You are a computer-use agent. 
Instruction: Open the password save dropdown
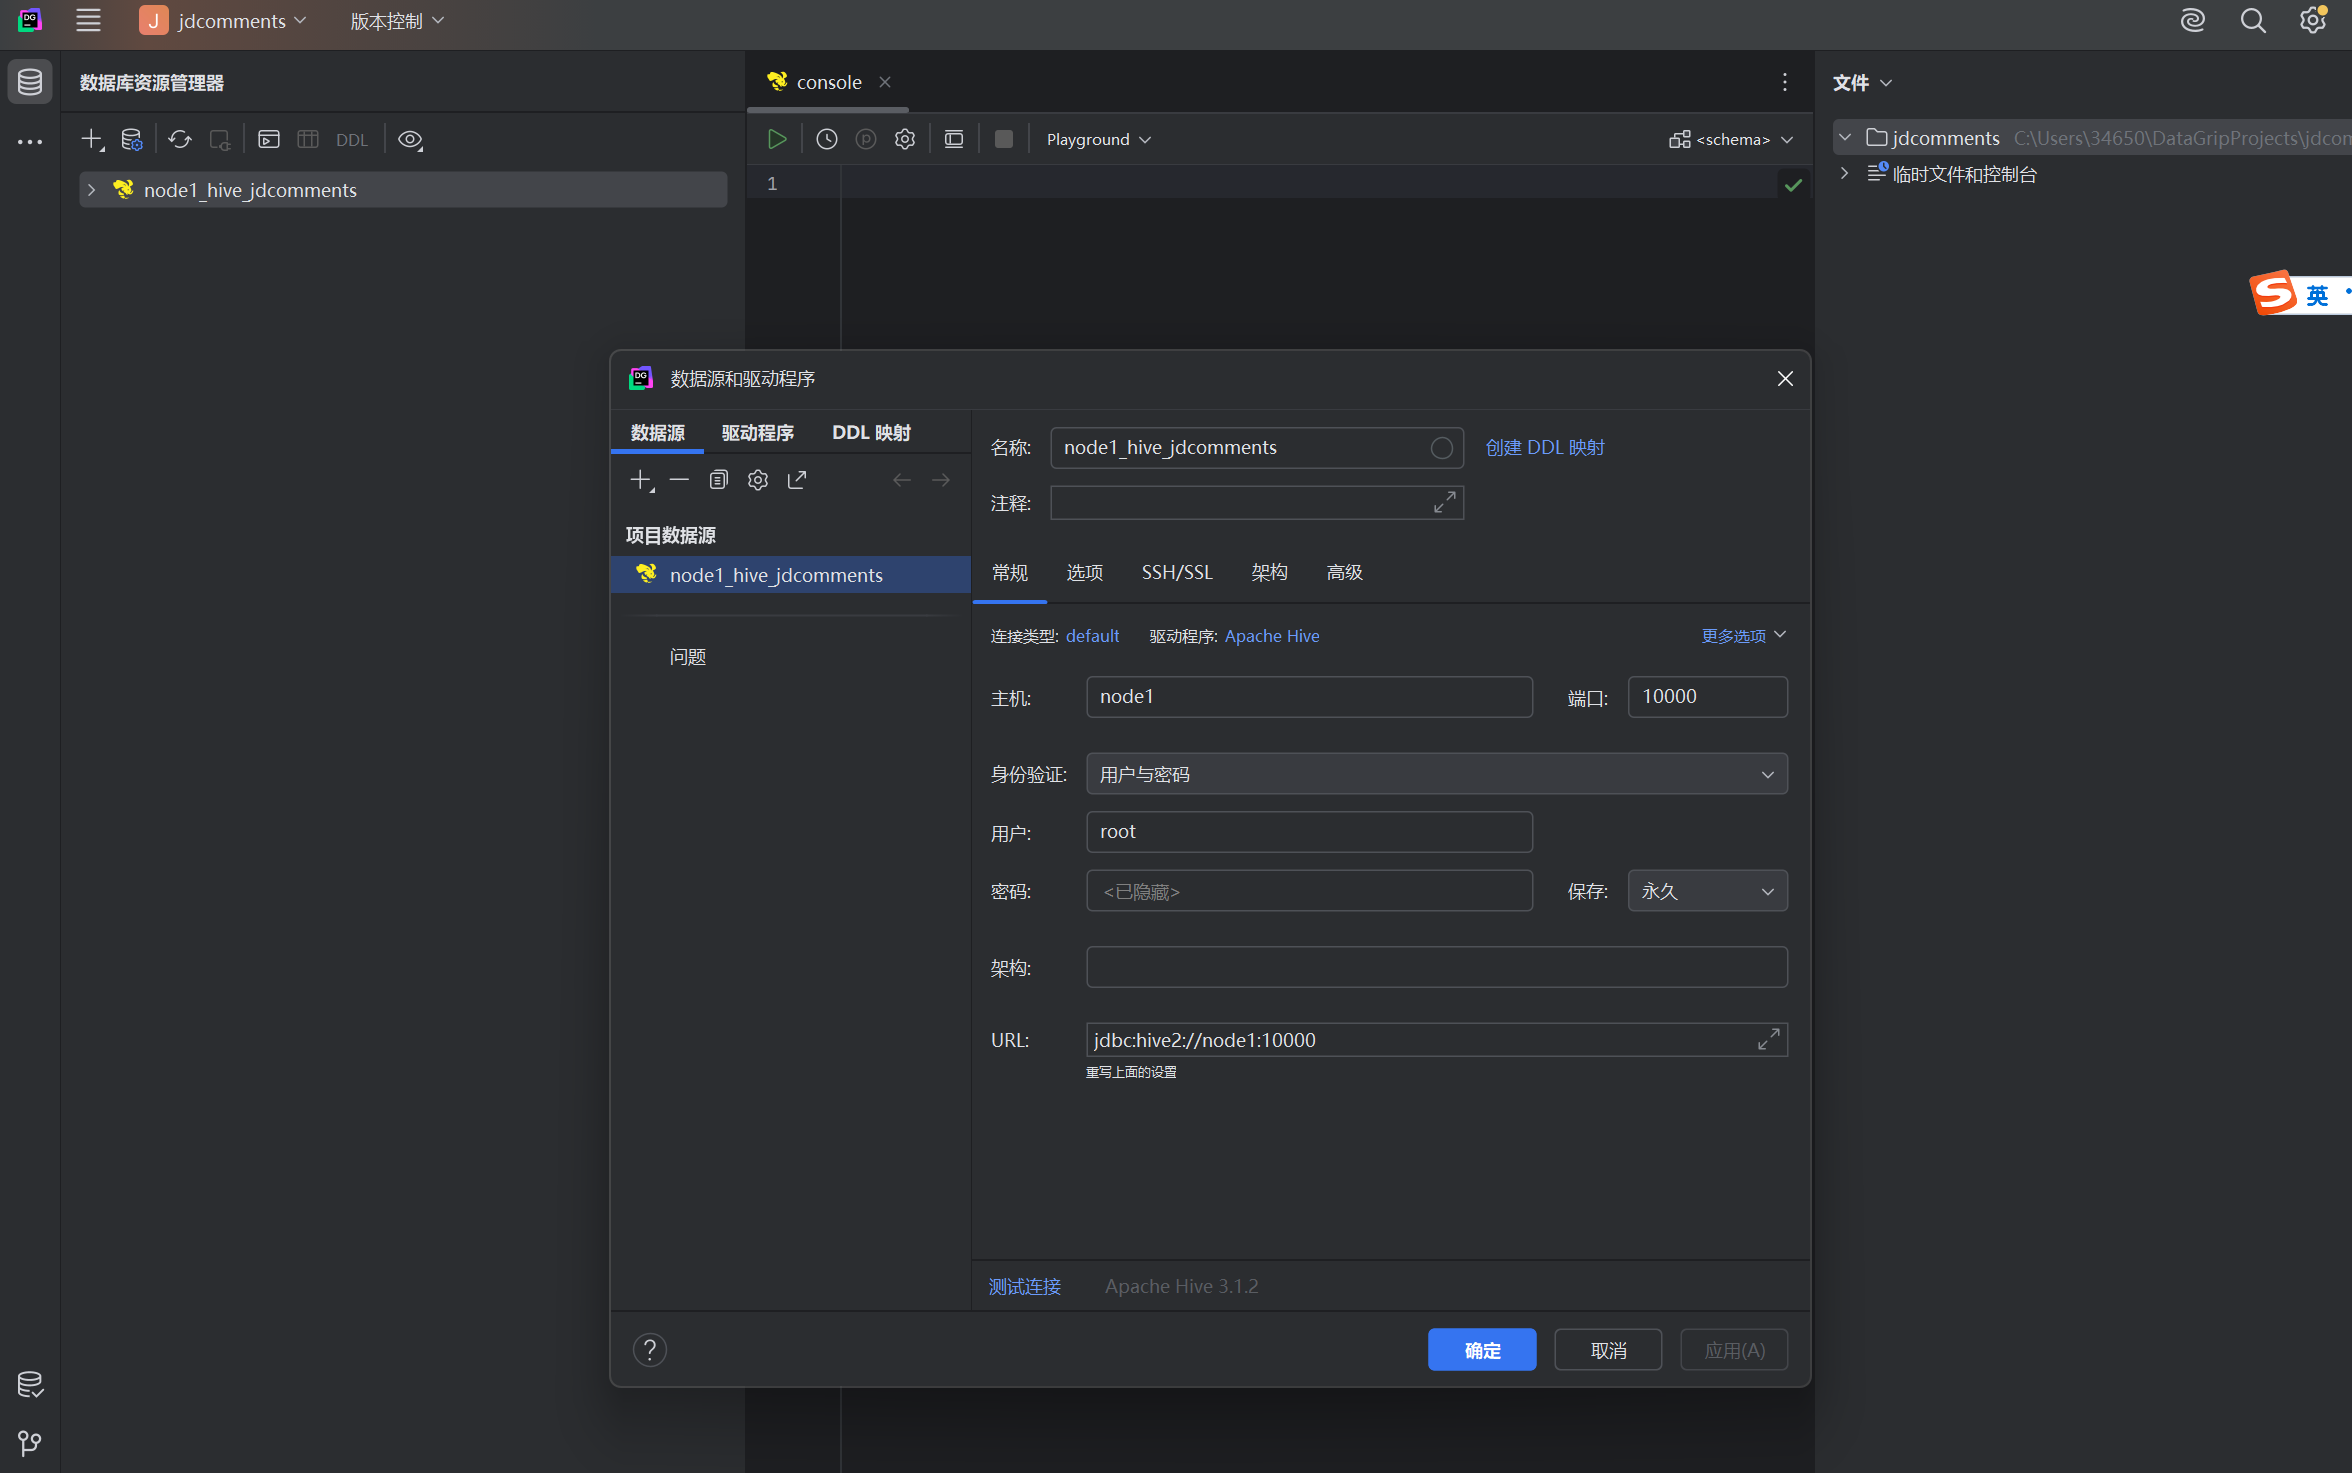pyautogui.click(x=1706, y=891)
